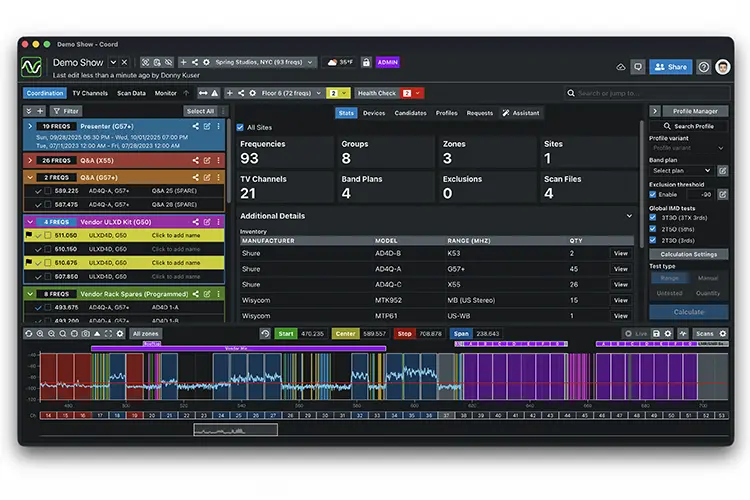This screenshot has width=750, height=500.
Task: Click the save disk icon near Live
Action: pos(656,333)
